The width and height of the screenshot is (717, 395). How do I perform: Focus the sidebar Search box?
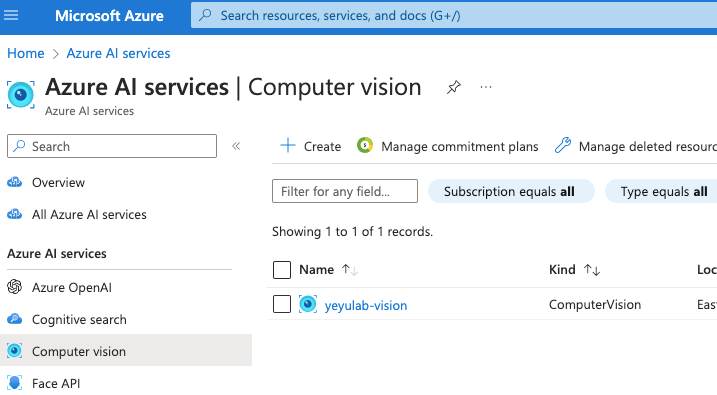[112, 146]
